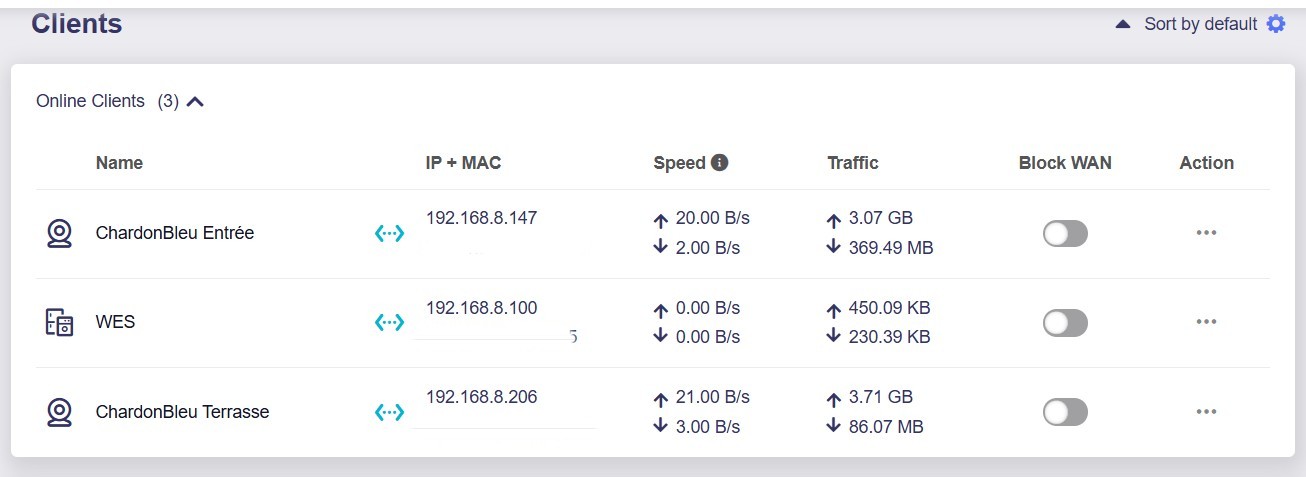Open the action menu for ChardonBleu Entrée
Viewport: 1306px width, 477px height.
(1206, 233)
